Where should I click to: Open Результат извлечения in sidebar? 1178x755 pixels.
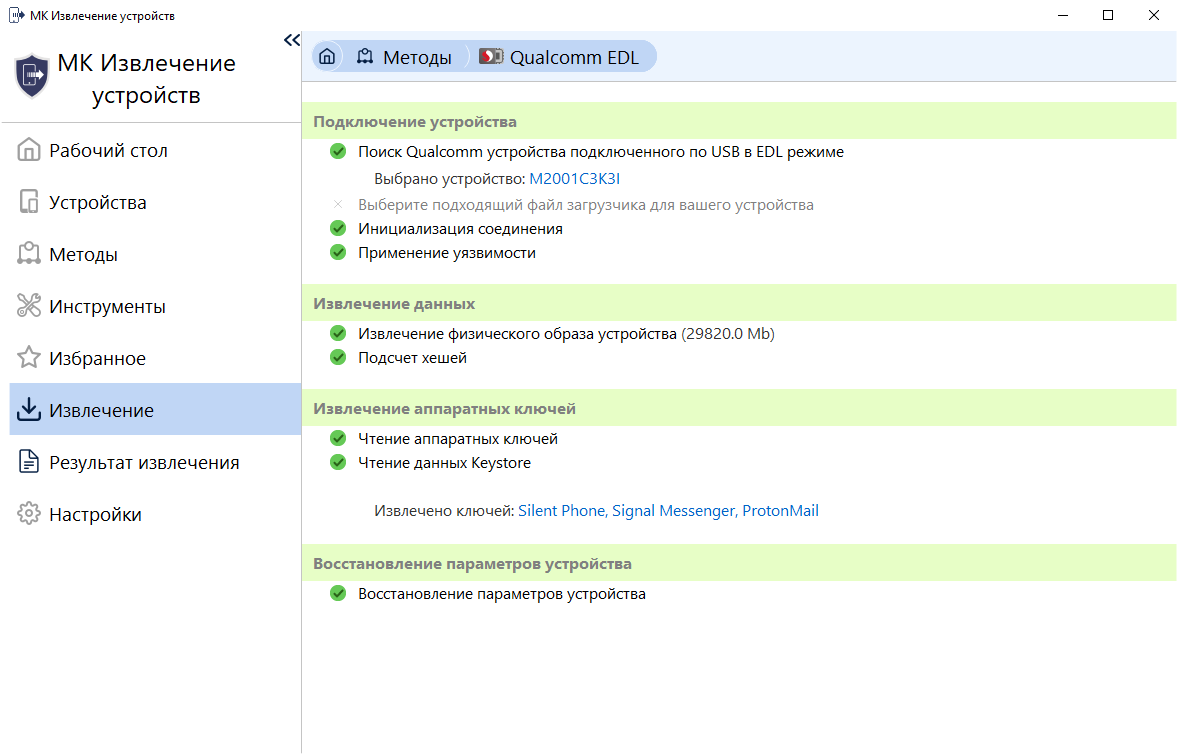pyautogui.click(x=156, y=462)
